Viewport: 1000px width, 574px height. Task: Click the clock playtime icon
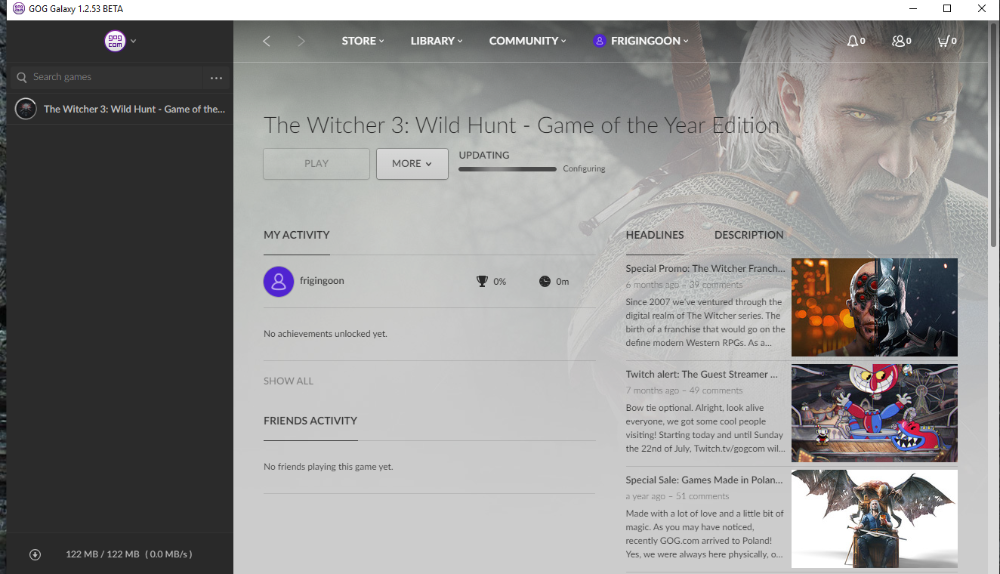(545, 281)
